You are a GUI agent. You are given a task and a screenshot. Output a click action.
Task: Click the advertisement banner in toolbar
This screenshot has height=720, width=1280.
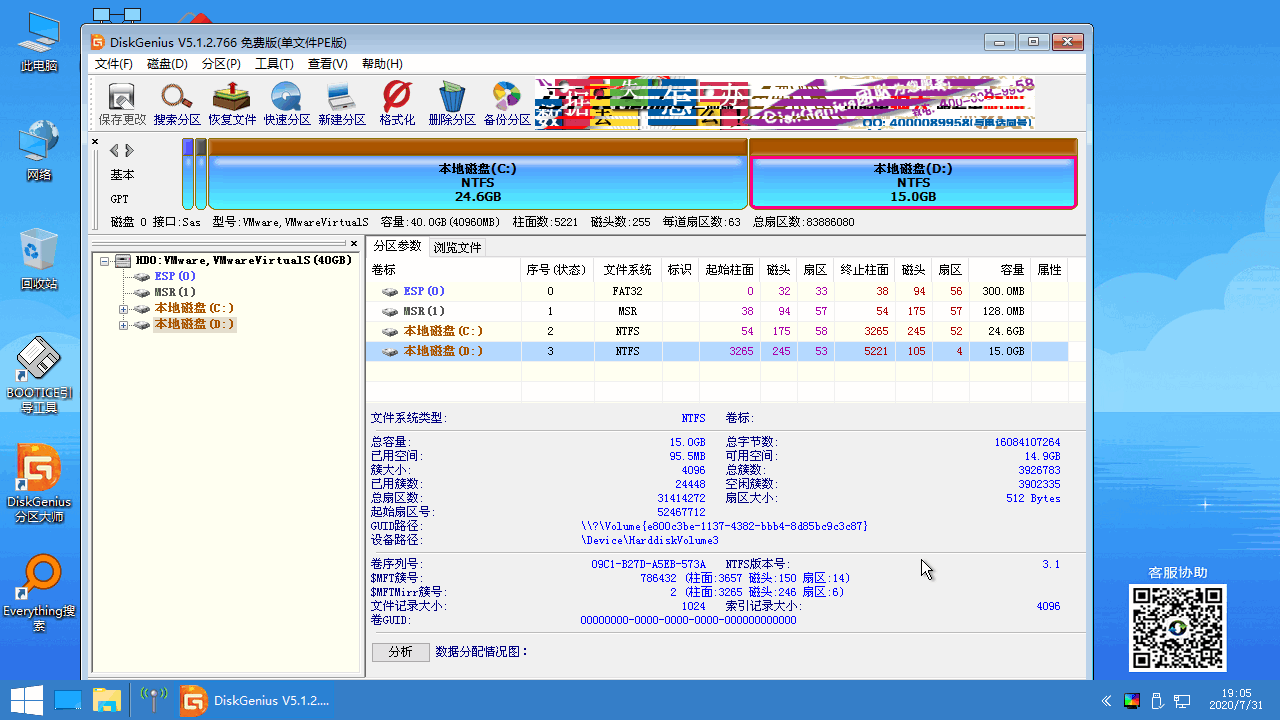click(785, 104)
